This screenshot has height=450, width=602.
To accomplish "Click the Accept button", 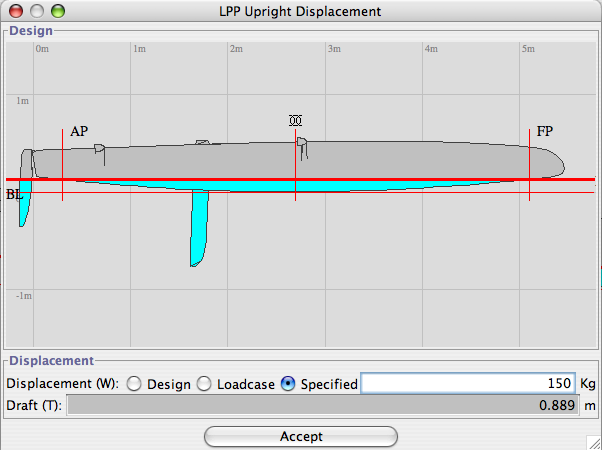I will [x=301, y=437].
